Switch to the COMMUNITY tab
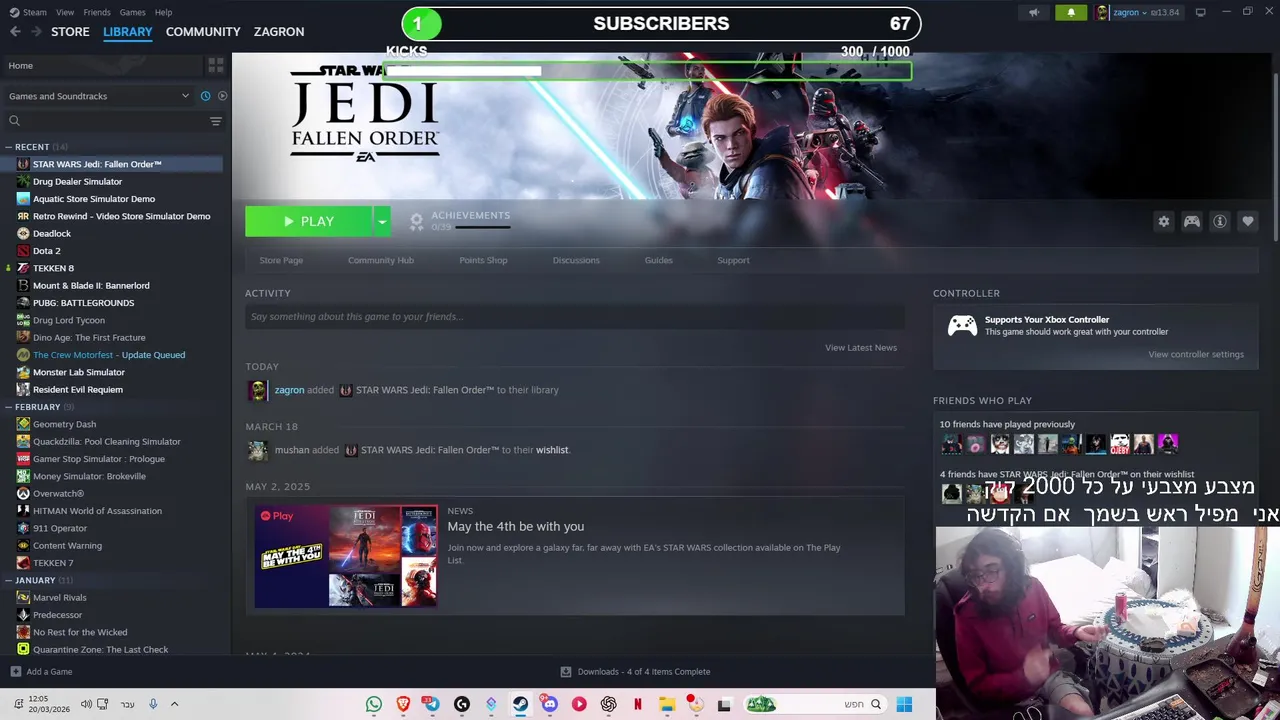Screen dimensions: 1280x720 click(203, 32)
